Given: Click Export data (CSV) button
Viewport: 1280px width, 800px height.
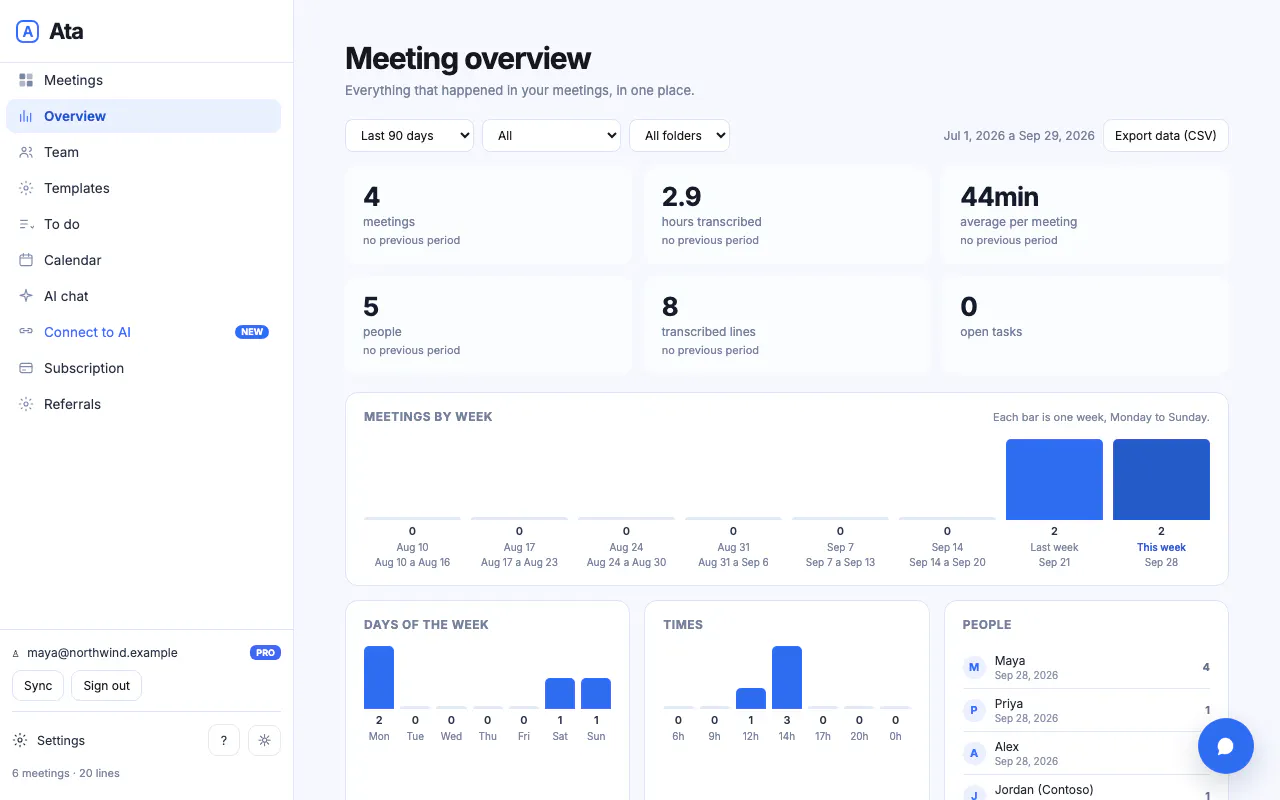Looking at the screenshot, I should (x=1166, y=136).
